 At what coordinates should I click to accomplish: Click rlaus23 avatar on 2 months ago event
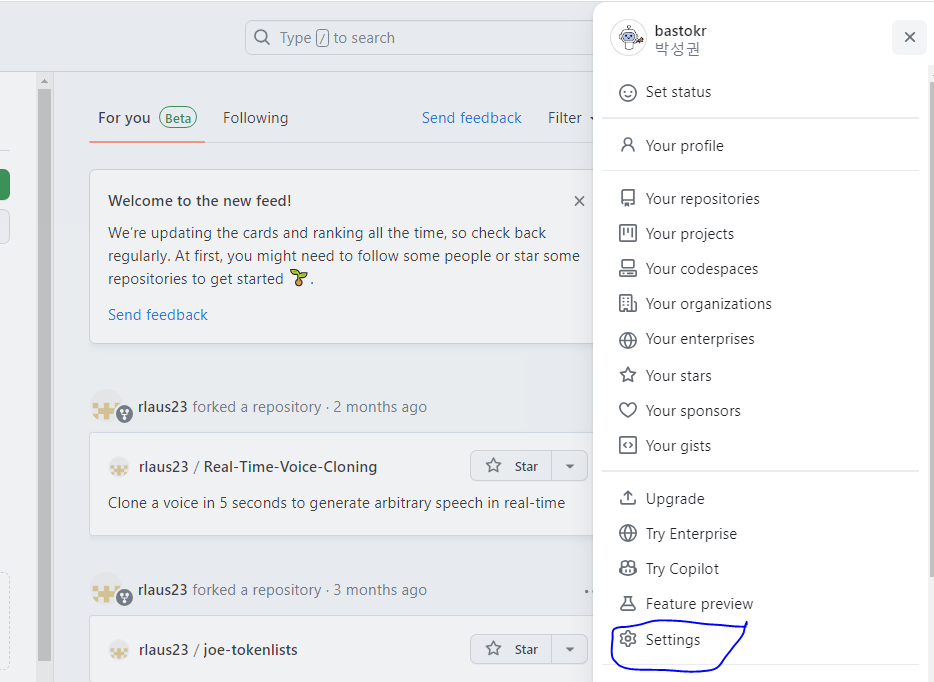(x=107, y=406)
